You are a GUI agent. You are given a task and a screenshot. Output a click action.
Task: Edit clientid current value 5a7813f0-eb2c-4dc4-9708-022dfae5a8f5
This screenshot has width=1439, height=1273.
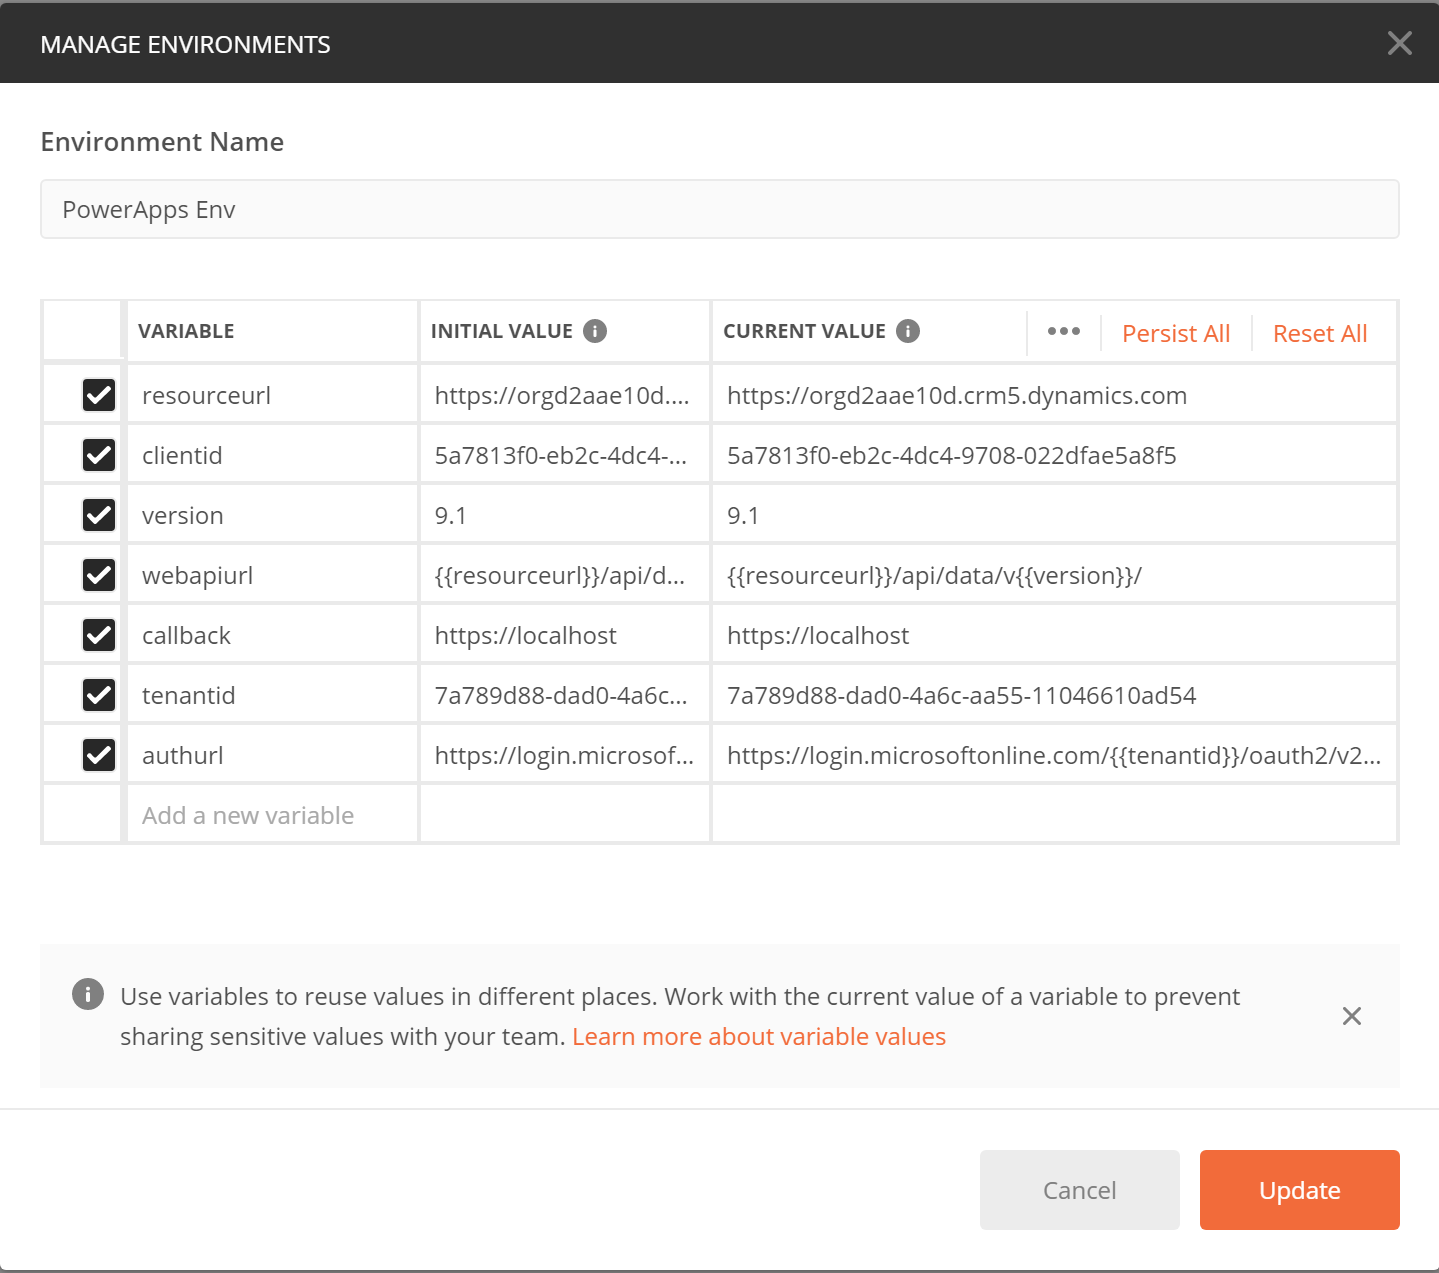tap(1054, 455)
